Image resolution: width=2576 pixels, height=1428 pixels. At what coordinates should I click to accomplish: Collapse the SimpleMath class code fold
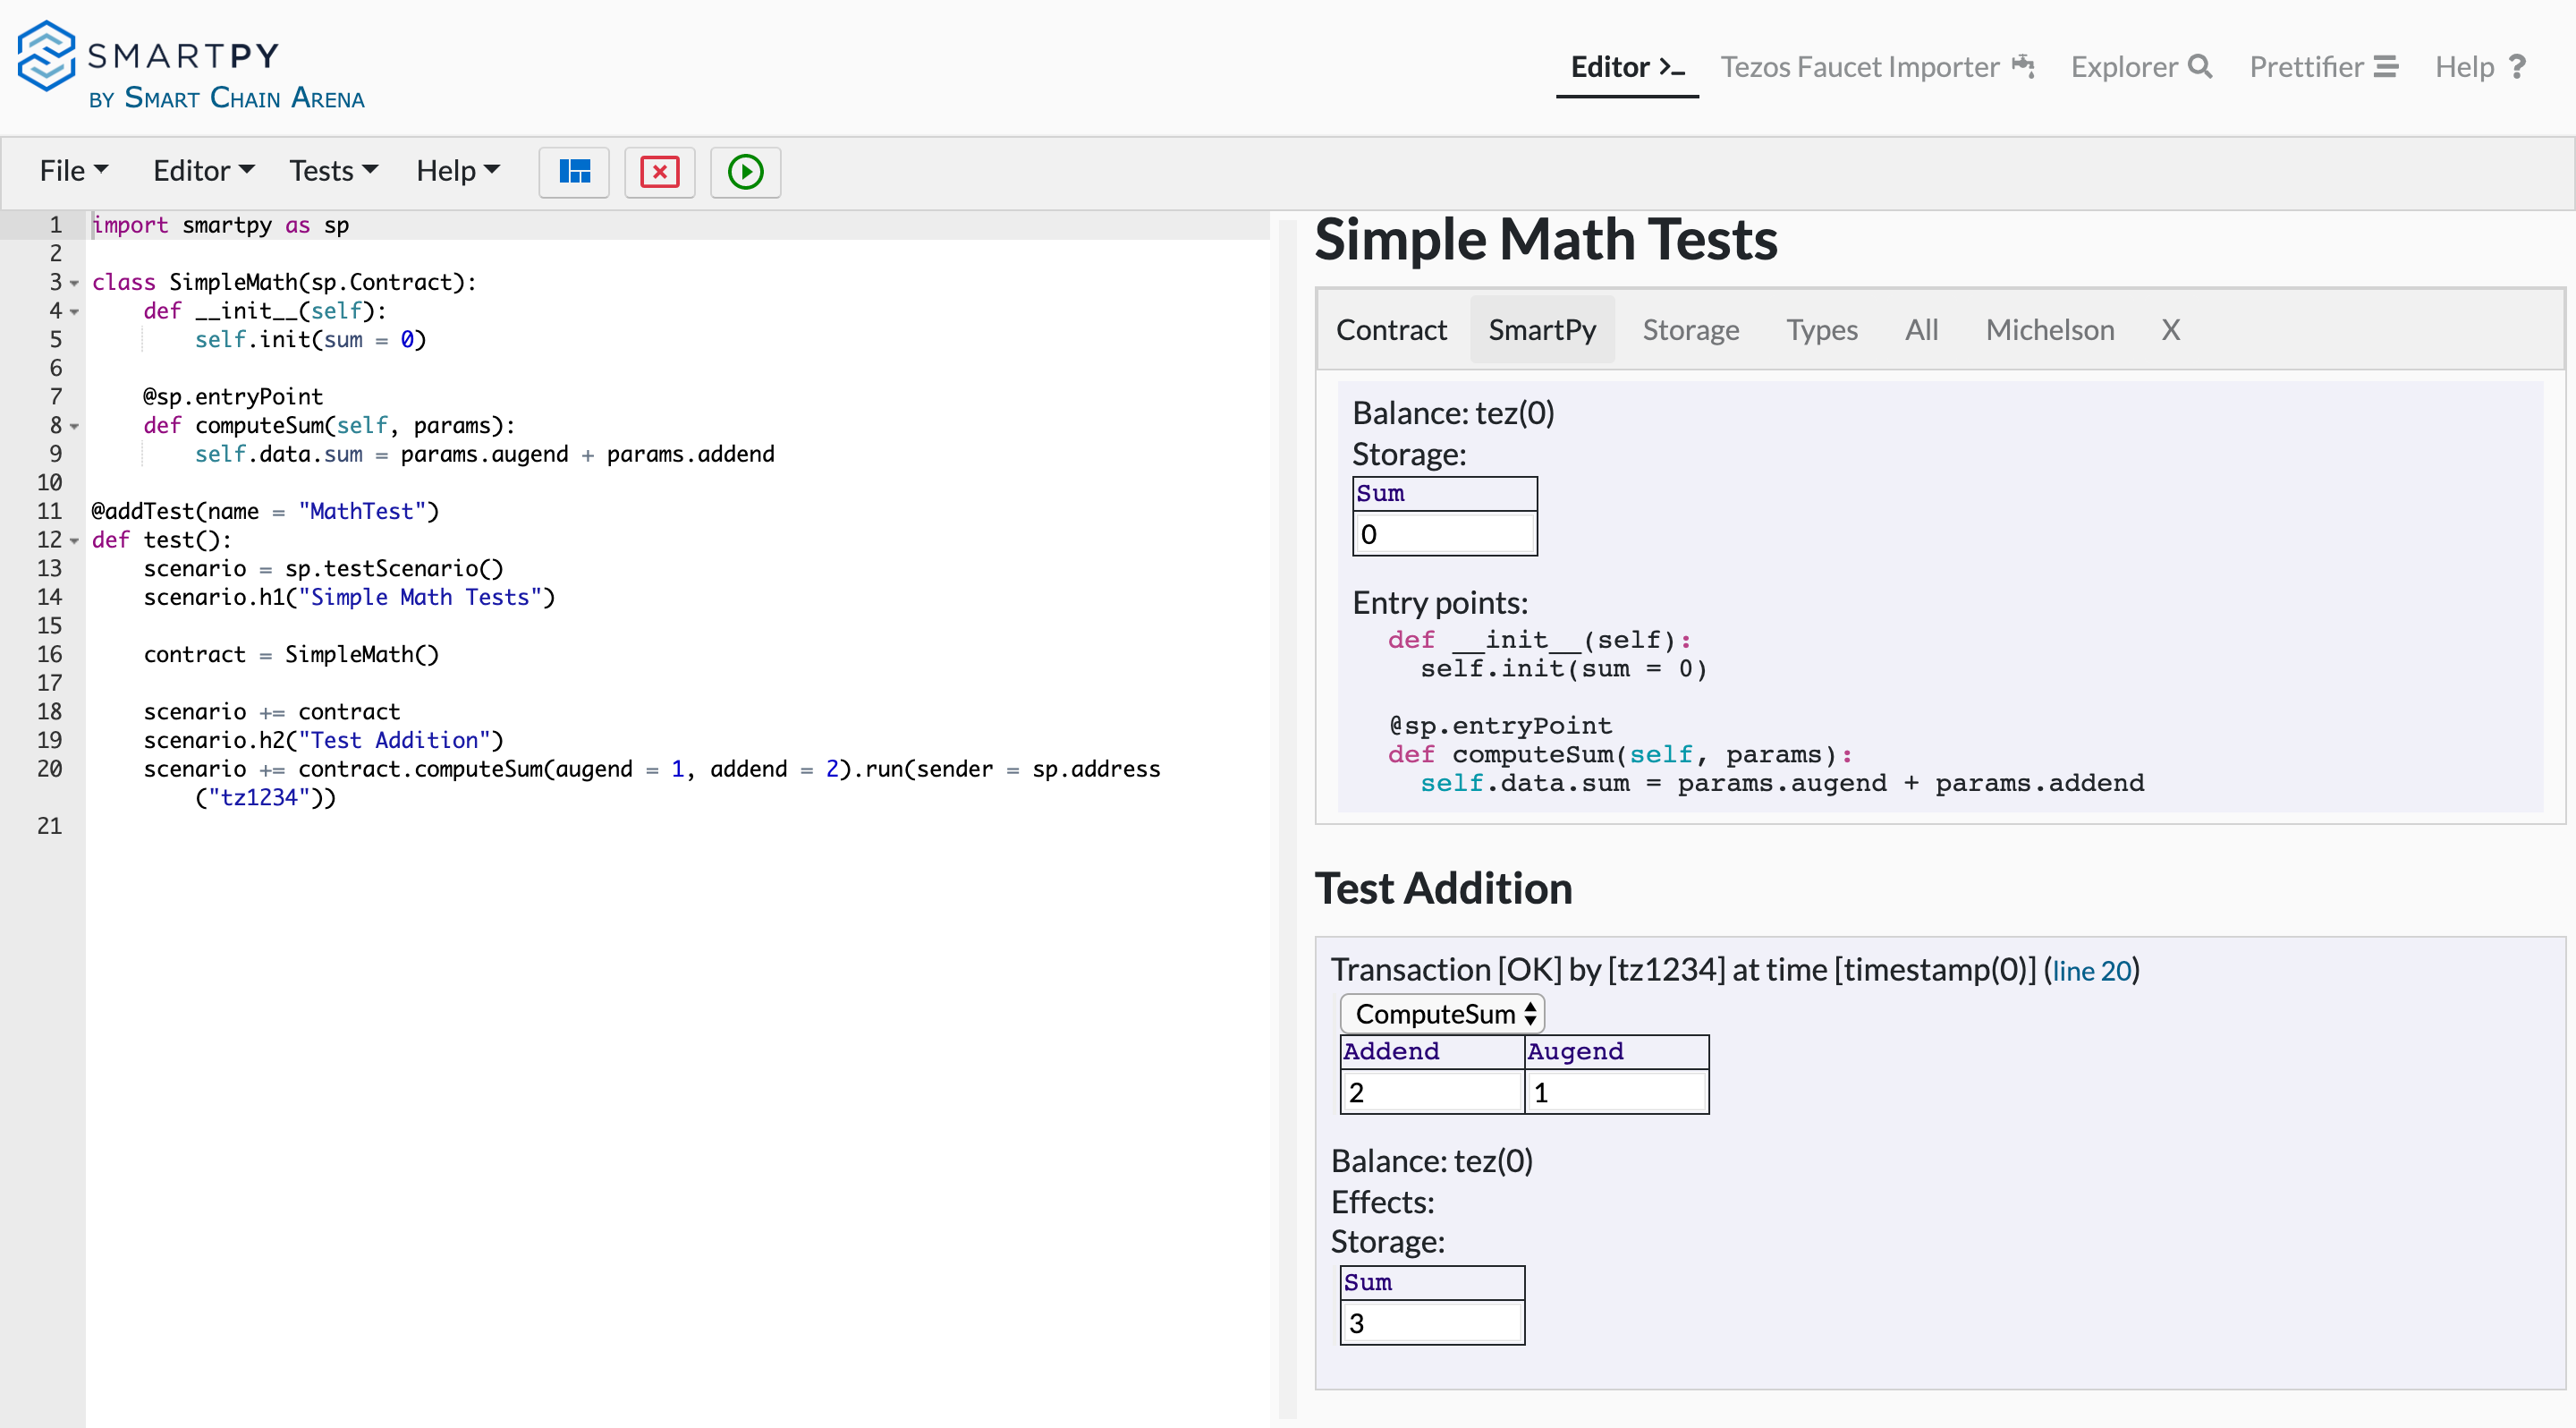tap(76, 284)
